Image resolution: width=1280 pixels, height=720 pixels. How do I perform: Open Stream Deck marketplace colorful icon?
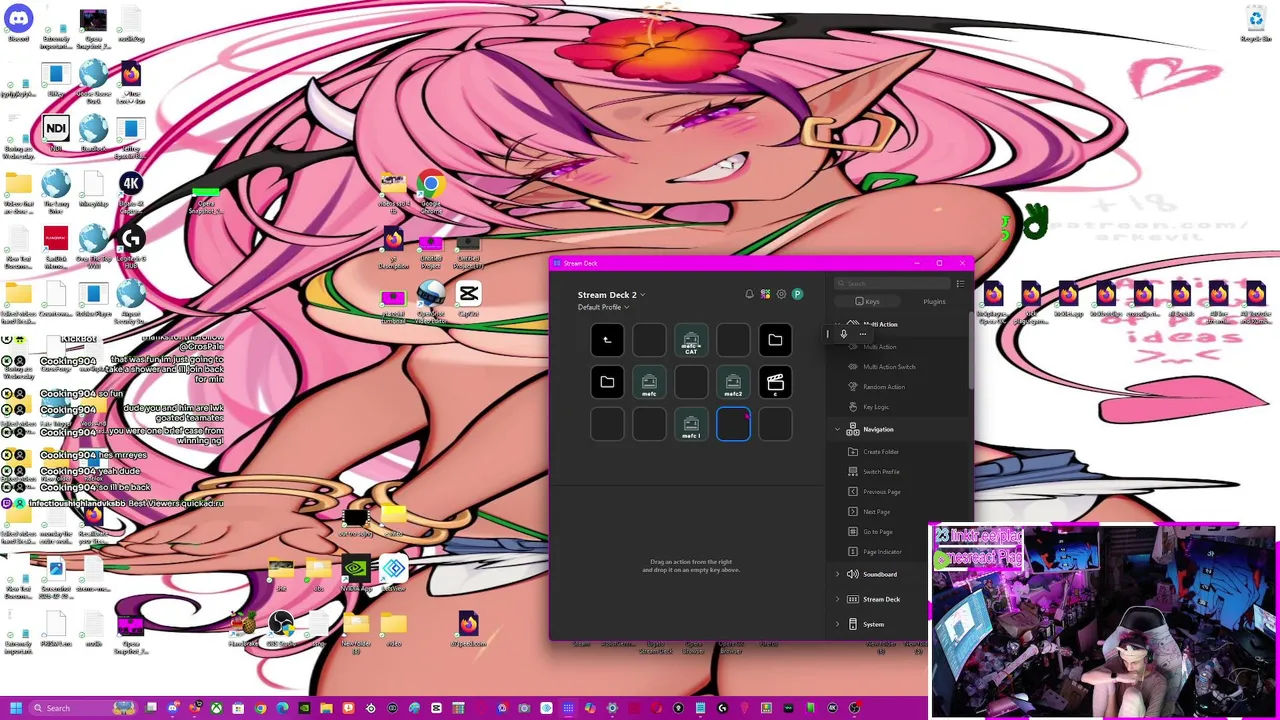(x=765, y=294)
